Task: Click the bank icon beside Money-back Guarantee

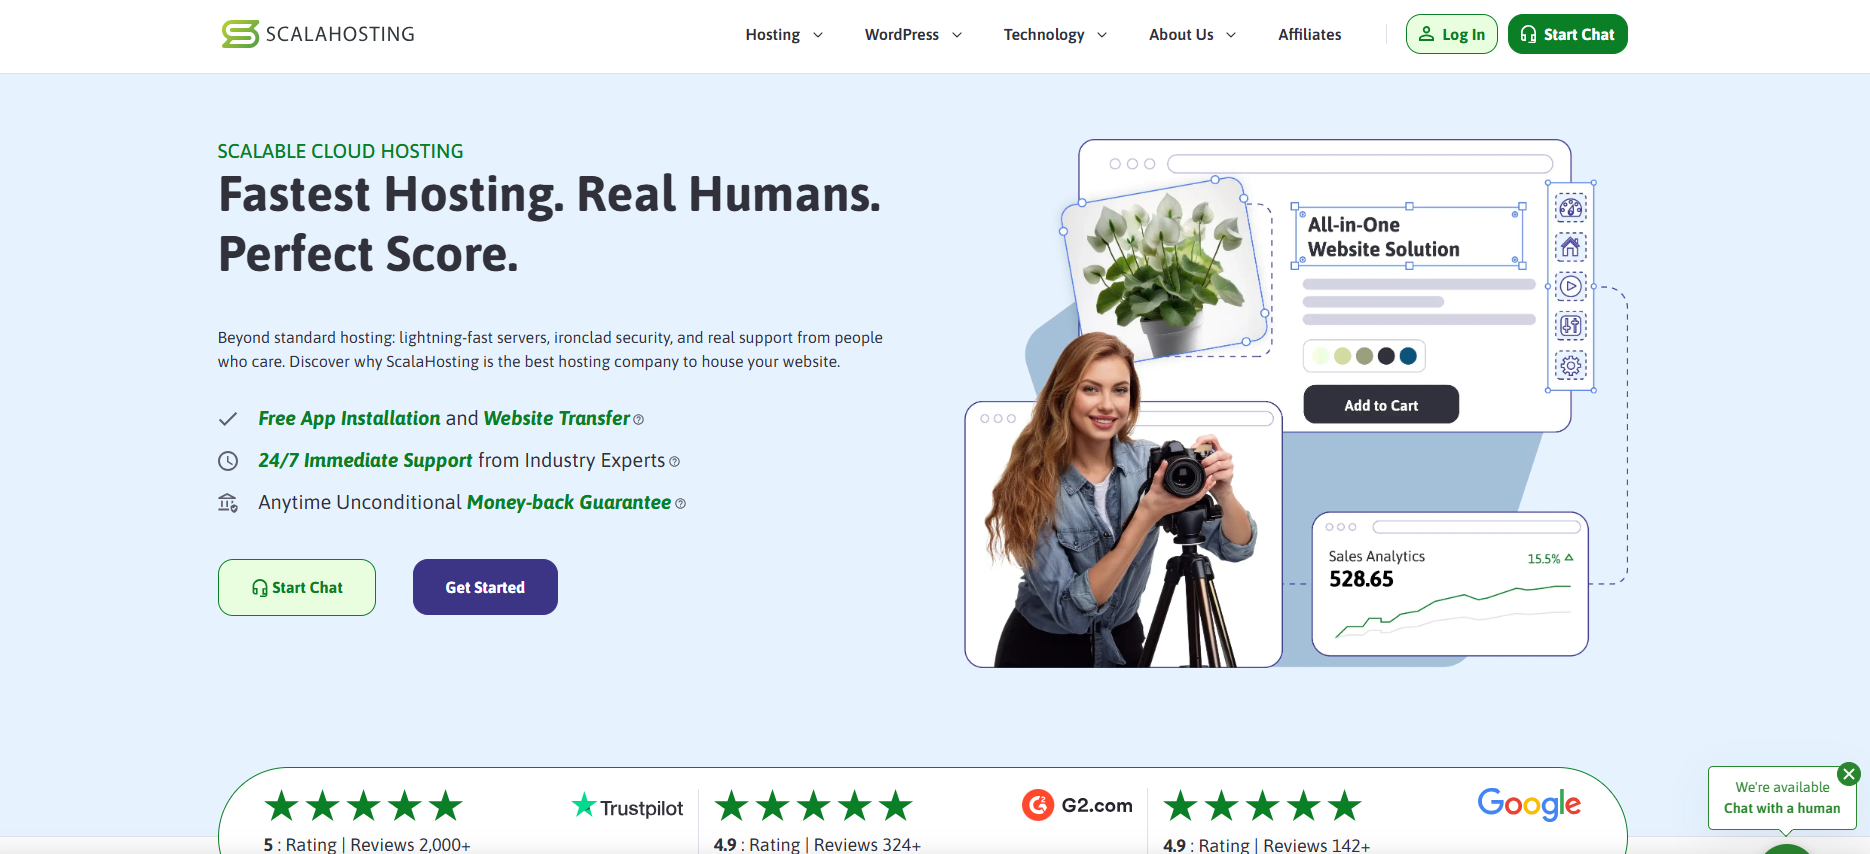Action: click(x=228, y=503)
